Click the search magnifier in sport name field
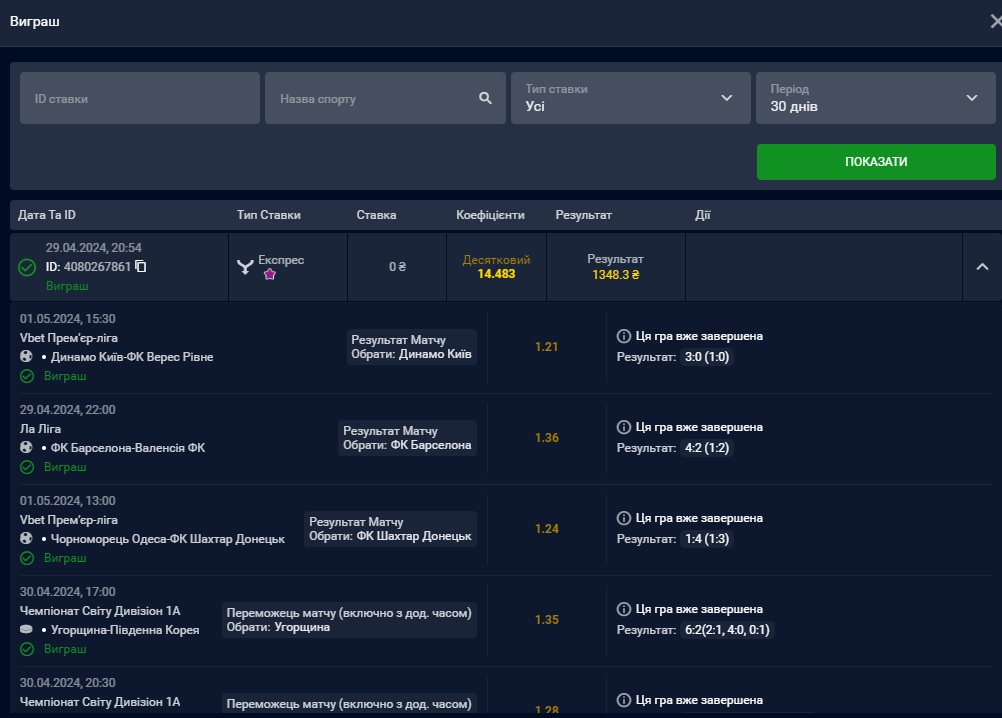The image size is (1002, 718). pyautogui.click(x=486, y=98)
